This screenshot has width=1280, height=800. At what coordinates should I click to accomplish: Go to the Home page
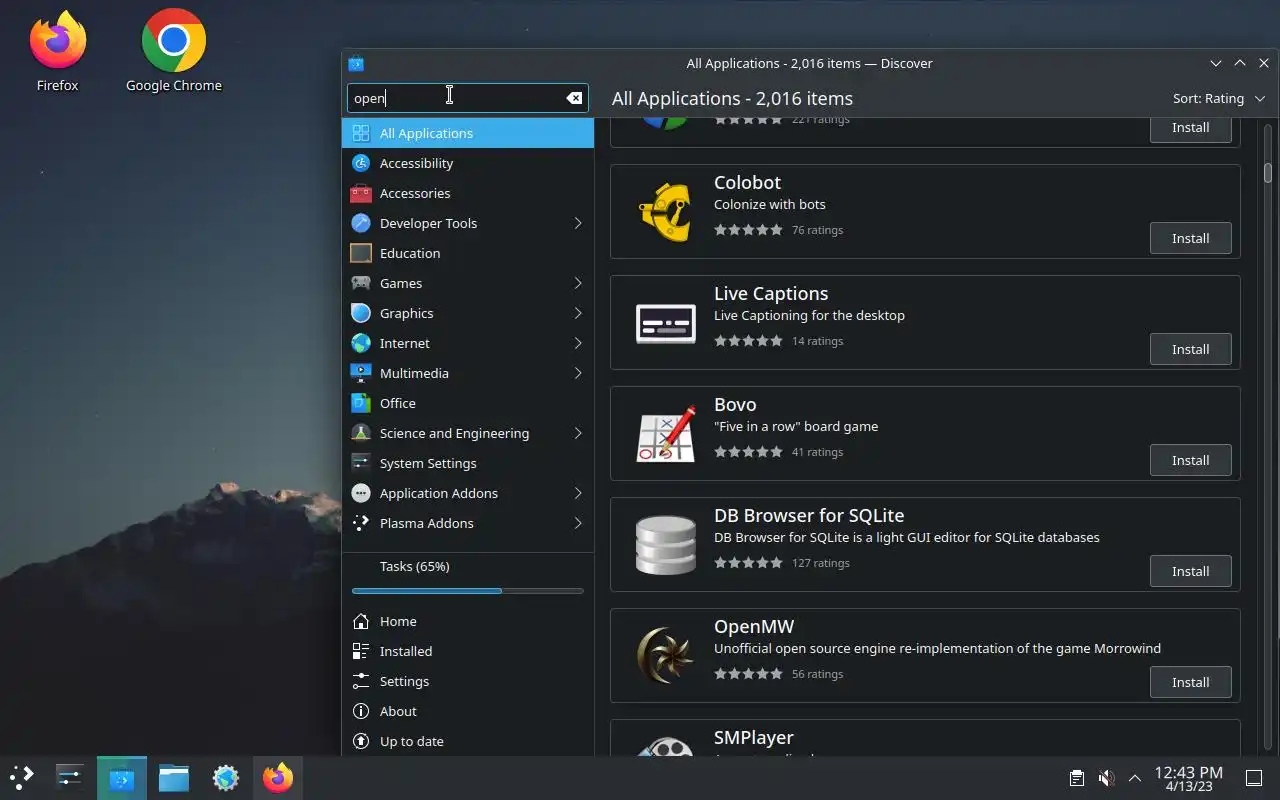click(468, 621)
